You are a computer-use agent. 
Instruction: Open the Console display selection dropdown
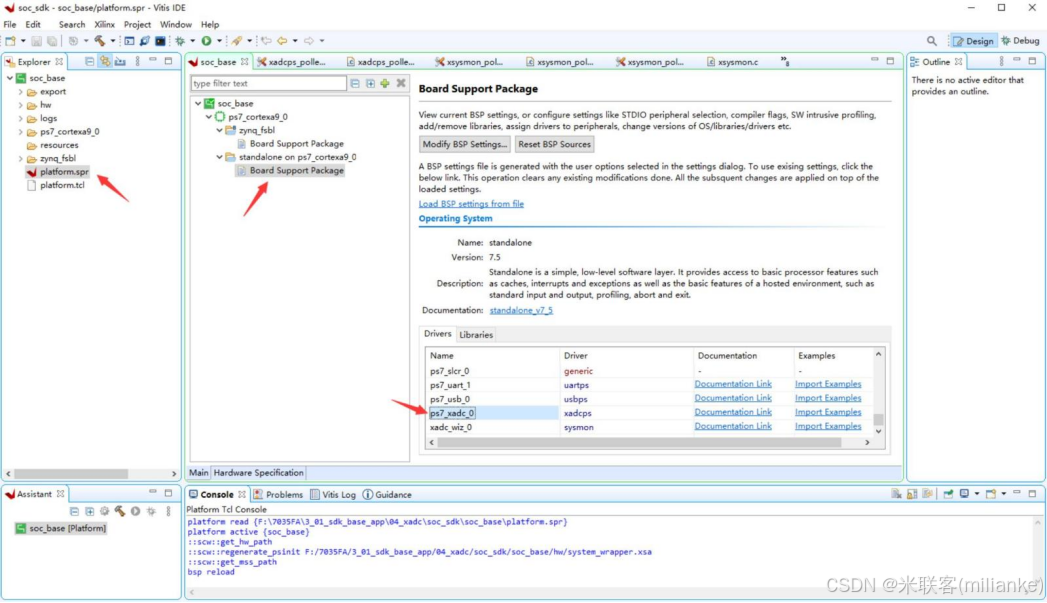click(976, 494)
